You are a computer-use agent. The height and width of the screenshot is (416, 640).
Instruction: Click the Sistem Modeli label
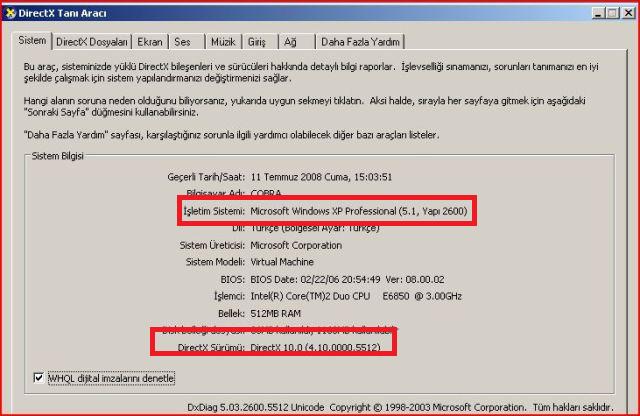215,262
